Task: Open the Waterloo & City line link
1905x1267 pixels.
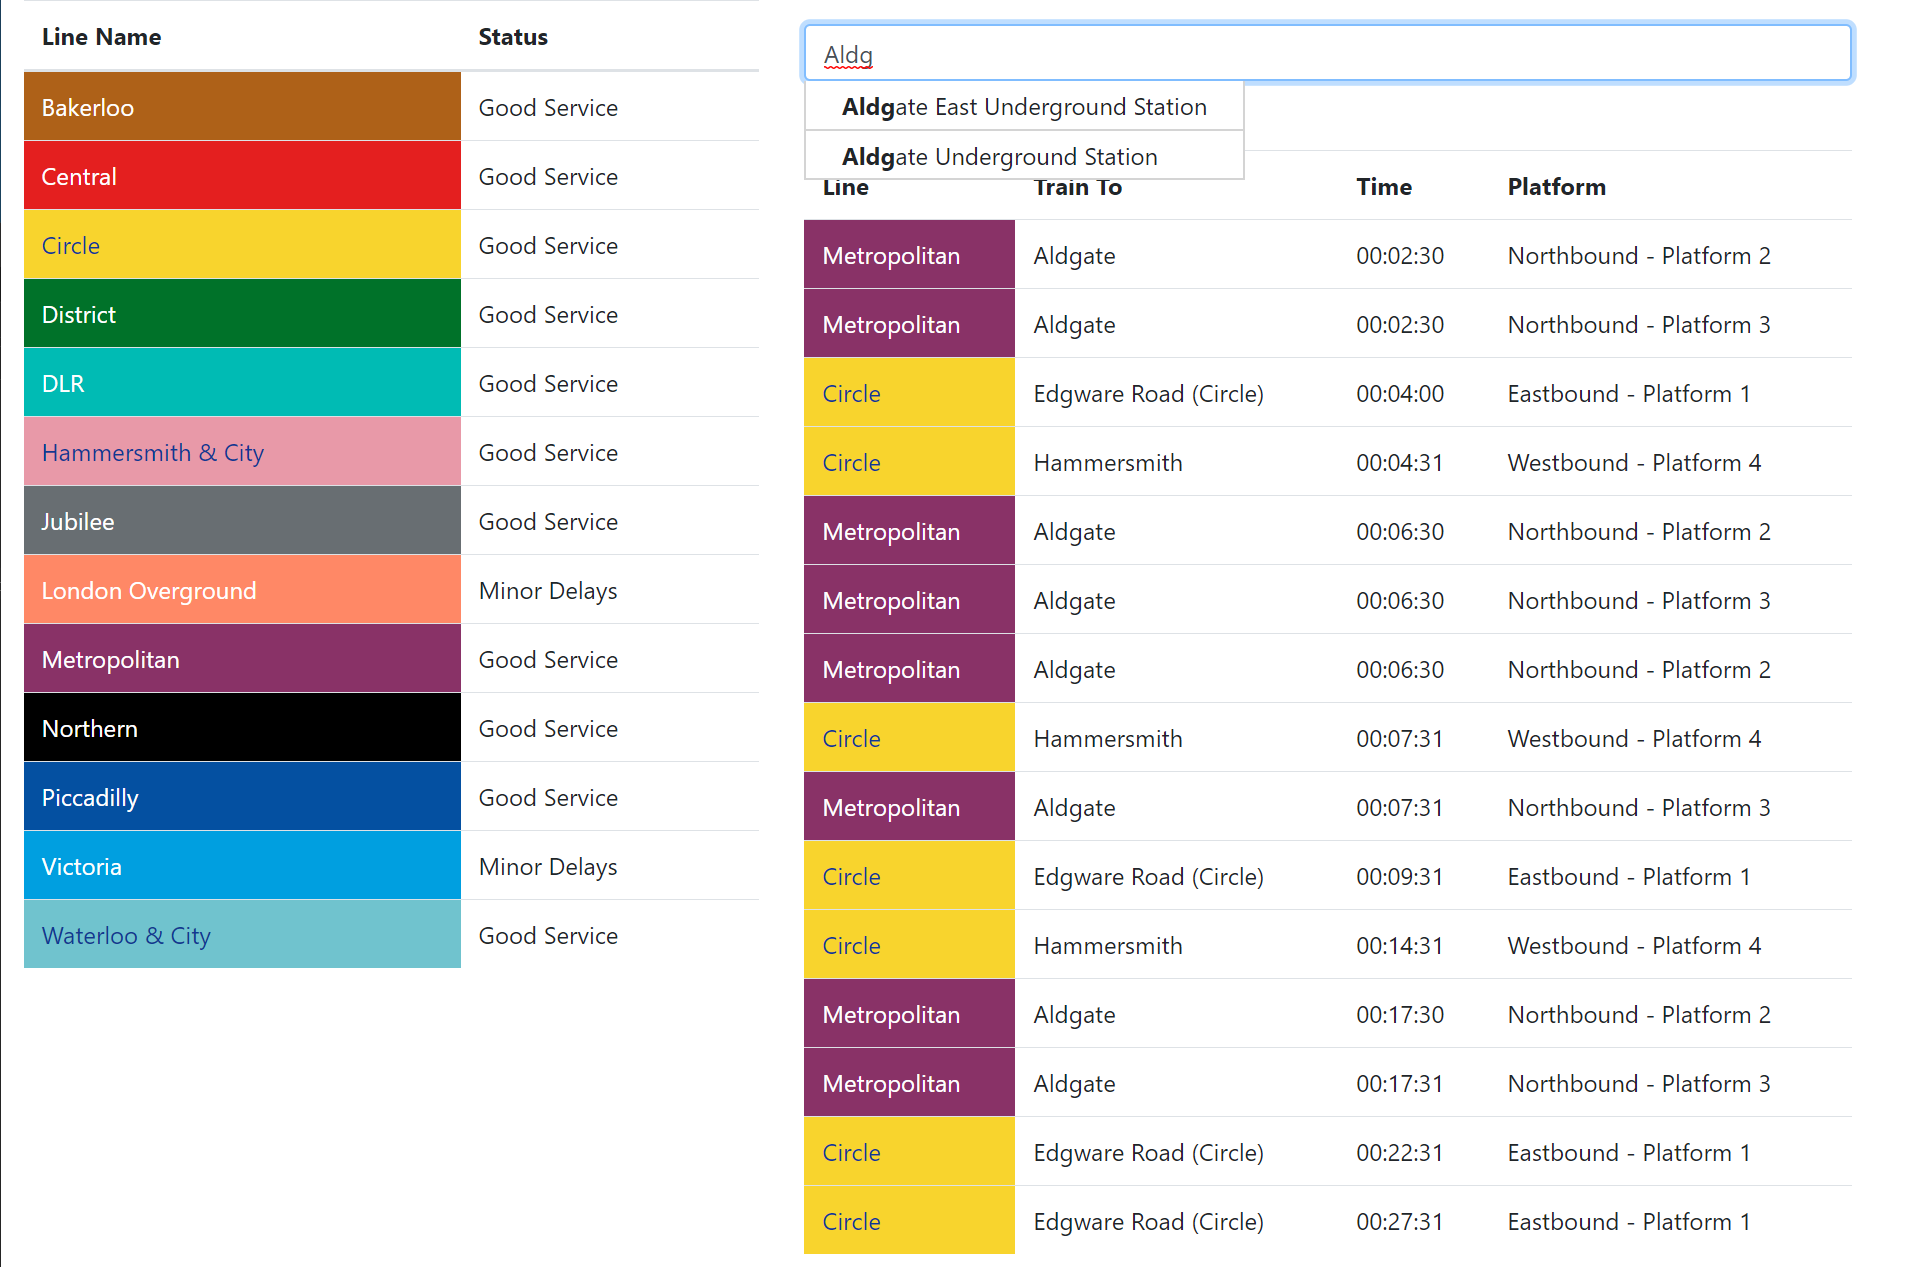Action: 126,936
